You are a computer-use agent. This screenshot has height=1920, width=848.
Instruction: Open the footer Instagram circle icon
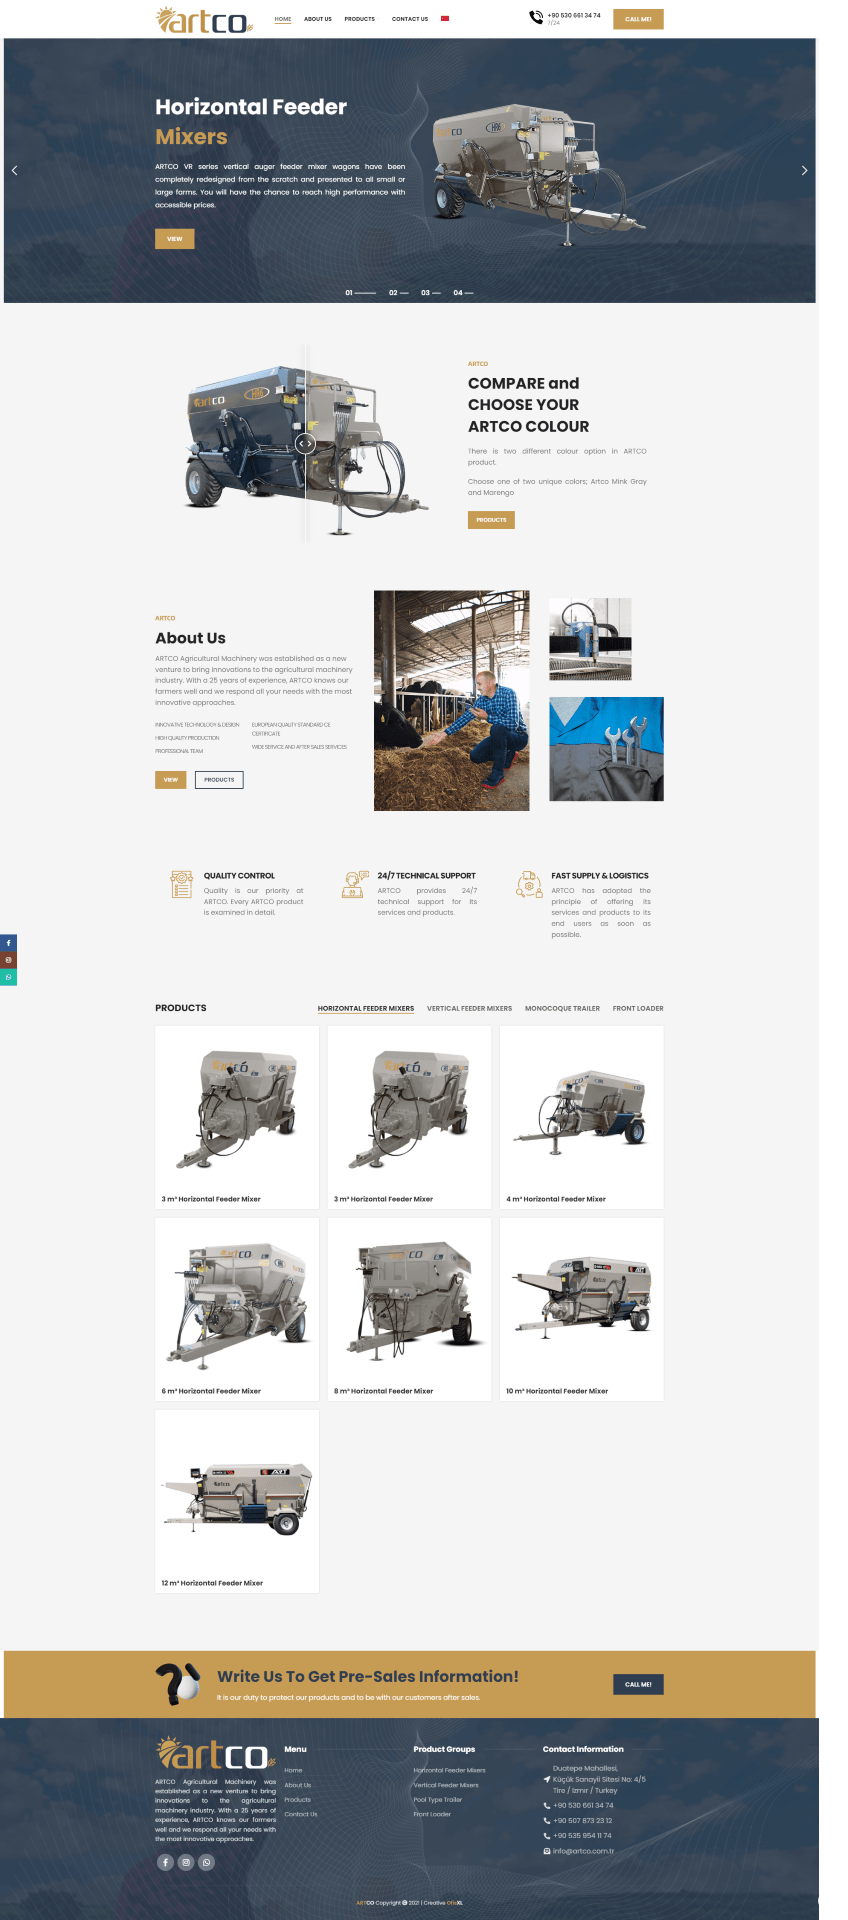tap(186, 1862)
